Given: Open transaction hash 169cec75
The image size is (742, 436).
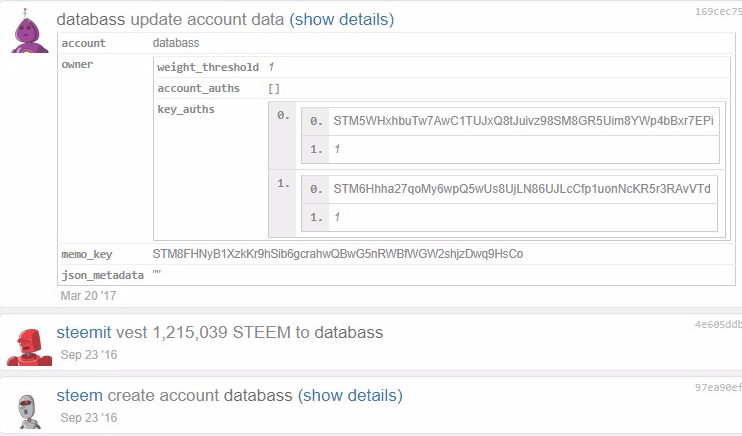Looking at the screenshot, I should (718, 12).
